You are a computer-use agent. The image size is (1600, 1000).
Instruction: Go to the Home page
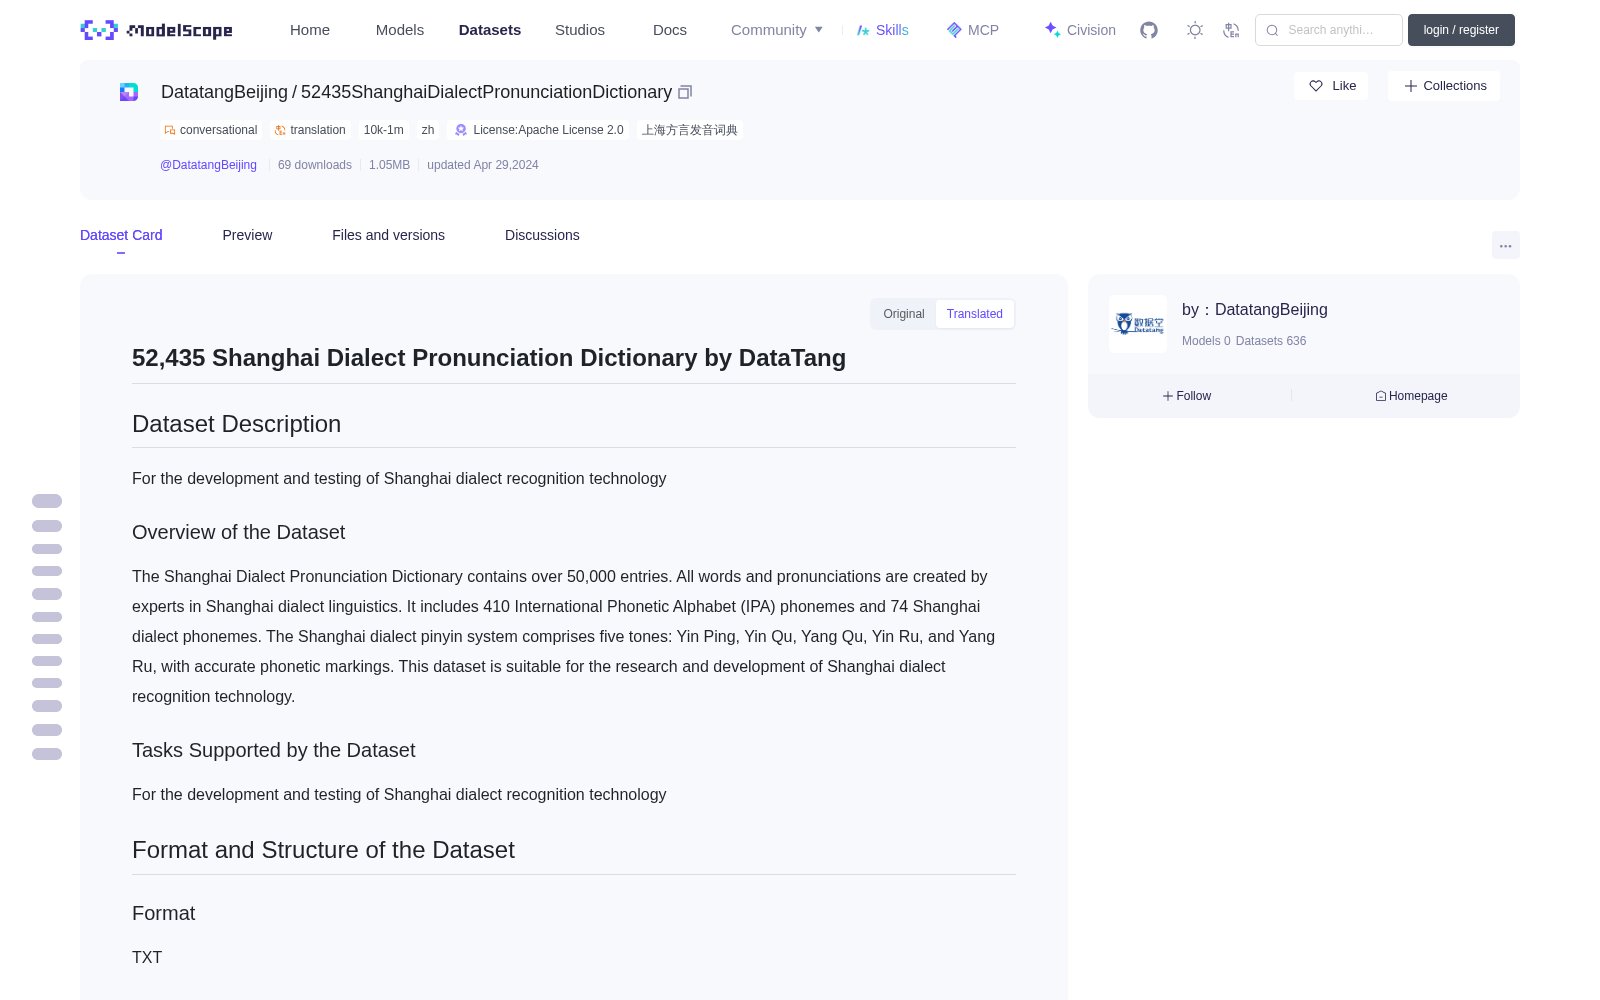310,30
